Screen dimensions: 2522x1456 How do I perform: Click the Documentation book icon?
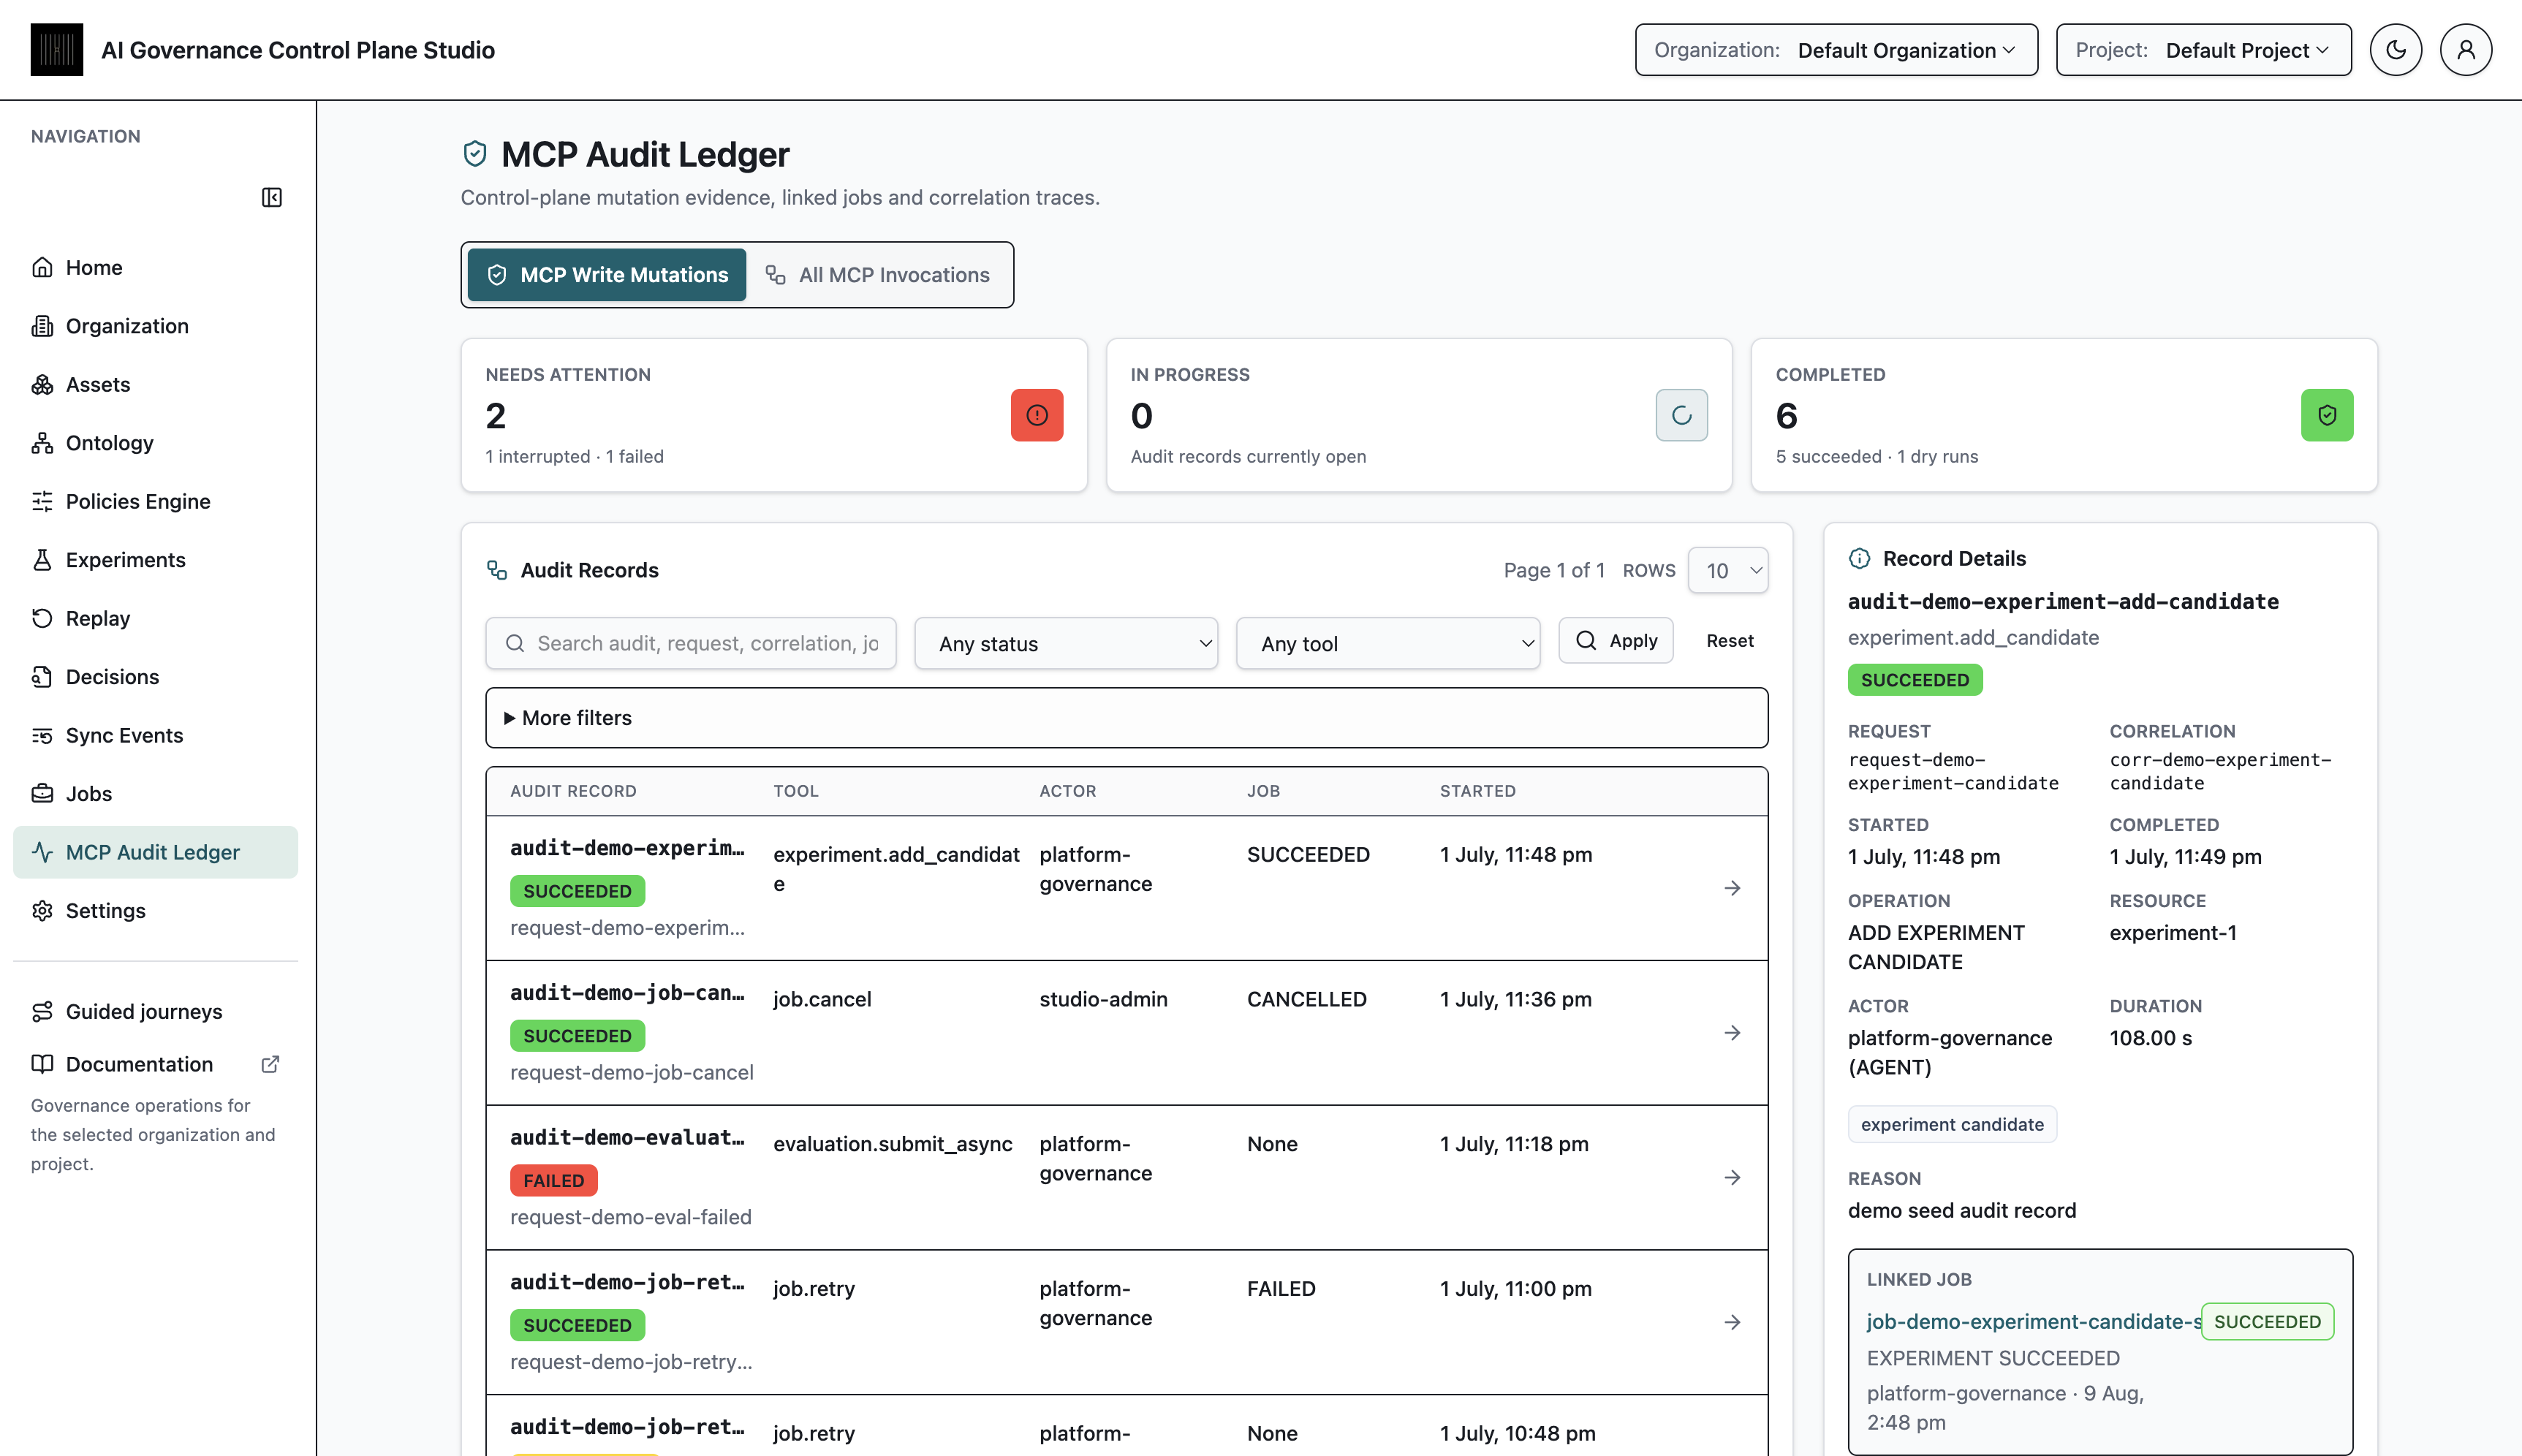[x=42, y=1064]
